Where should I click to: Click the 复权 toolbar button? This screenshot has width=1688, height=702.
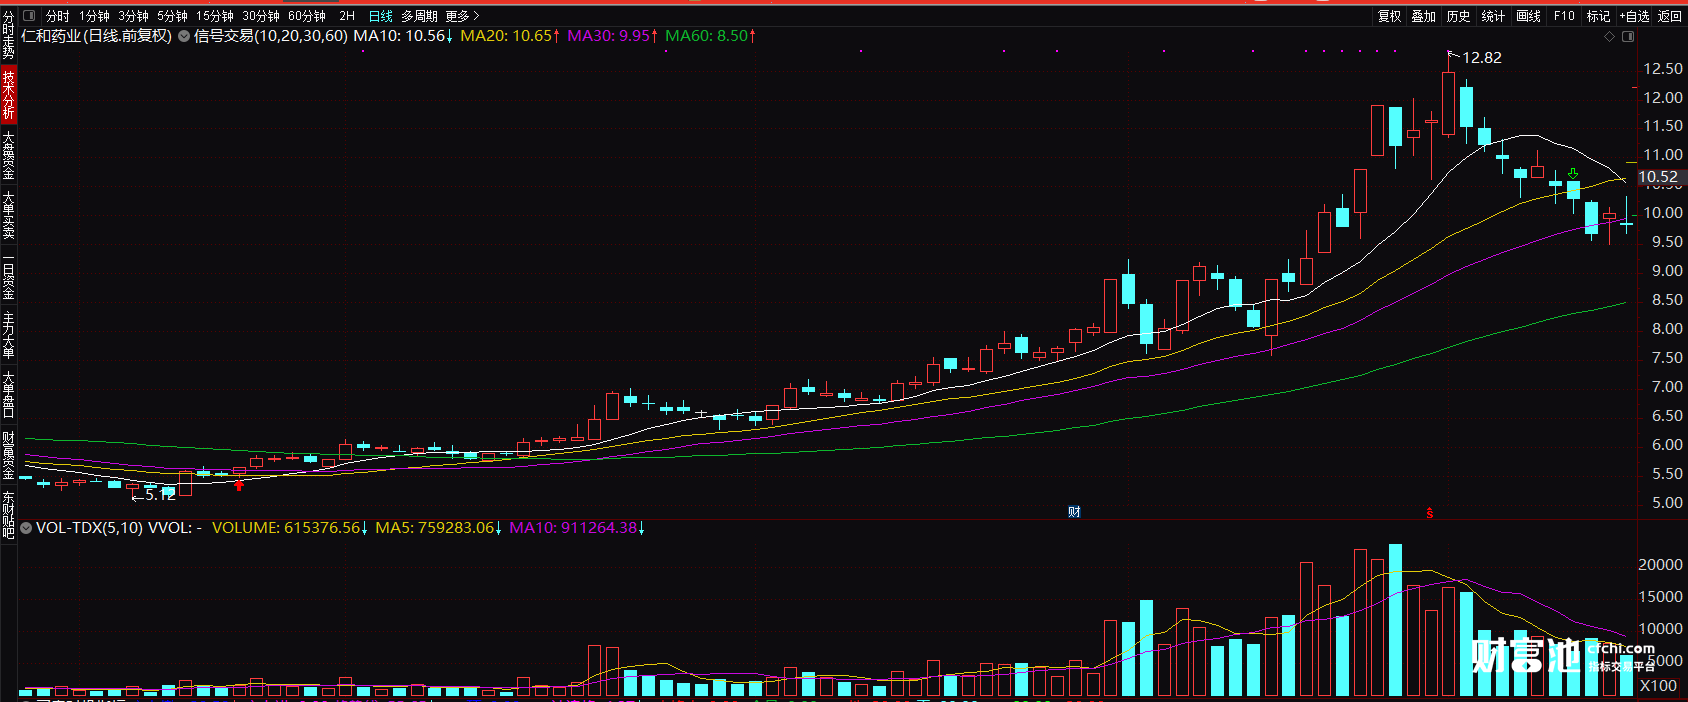pos(1389,16)
